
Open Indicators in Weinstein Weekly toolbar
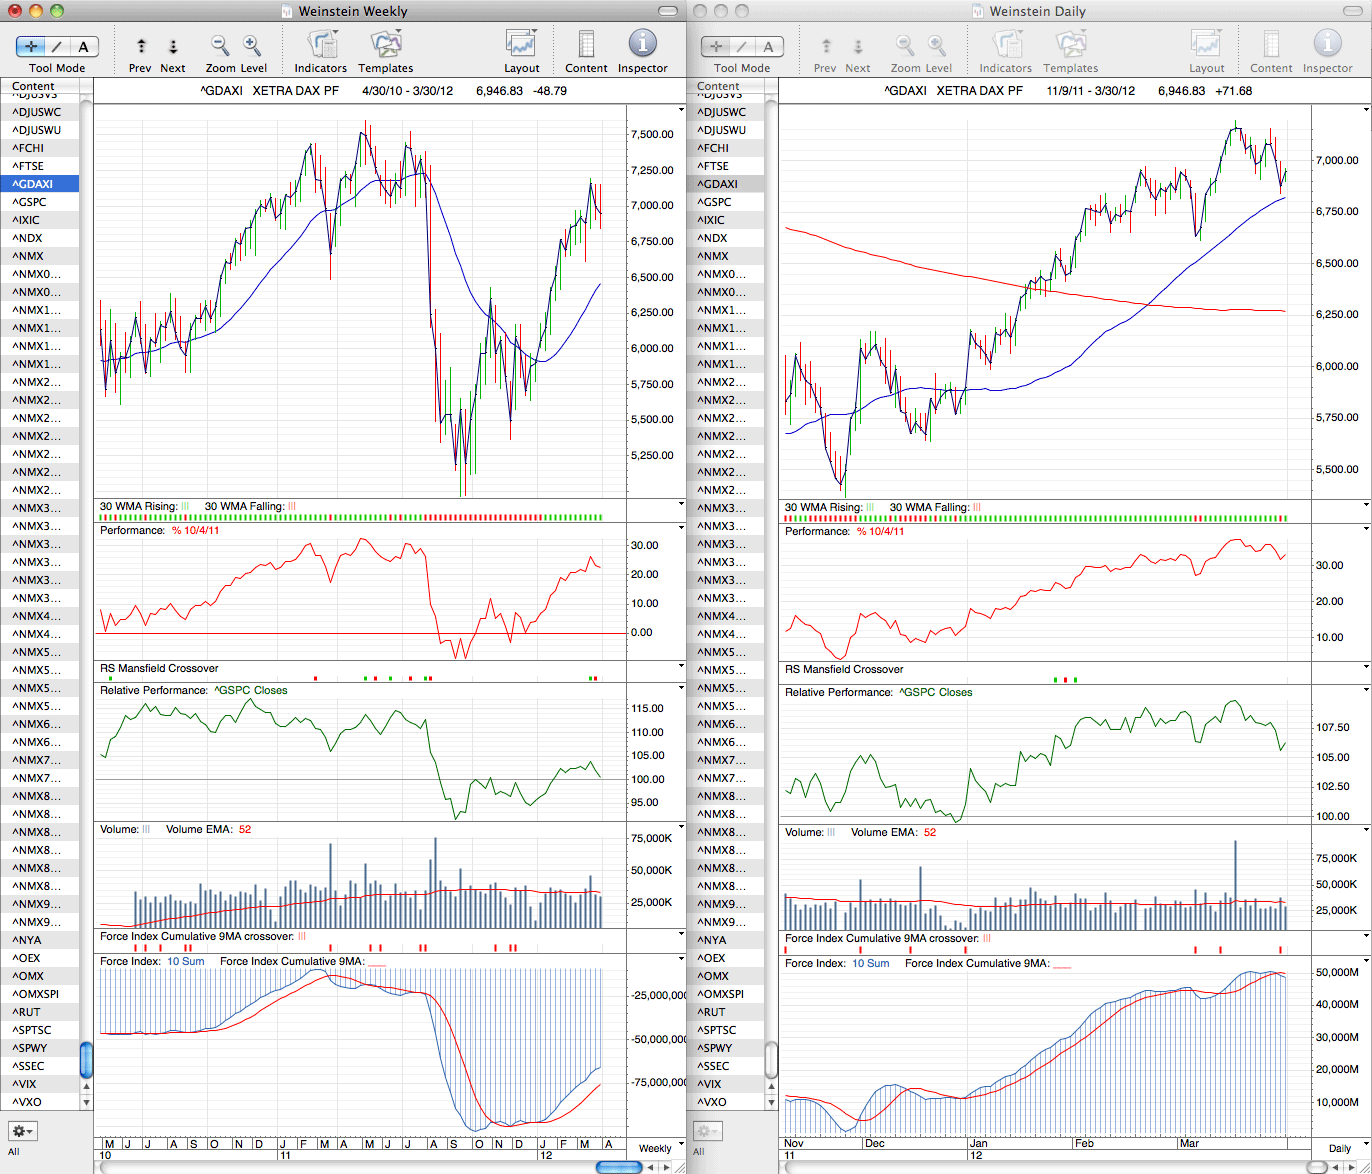321,44
